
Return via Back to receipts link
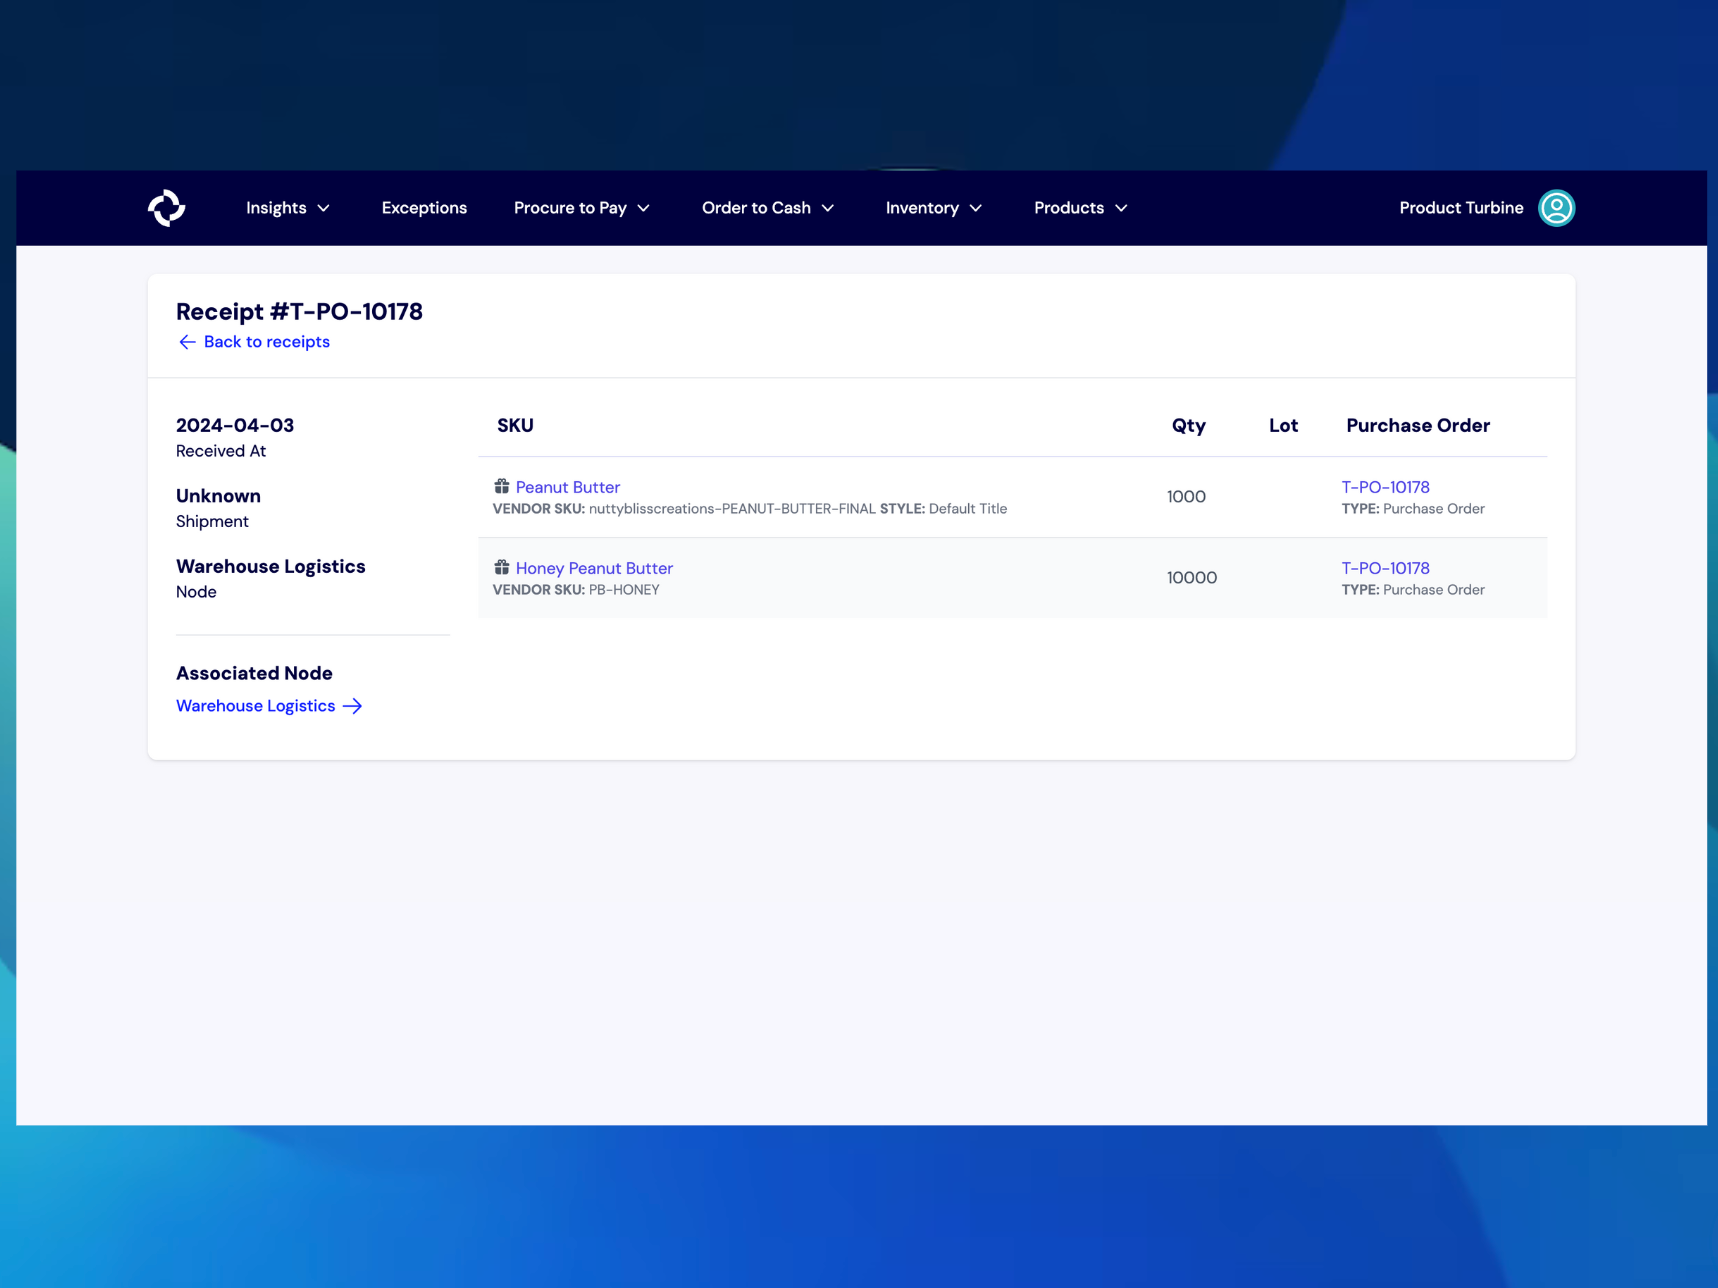click(266, 342)
